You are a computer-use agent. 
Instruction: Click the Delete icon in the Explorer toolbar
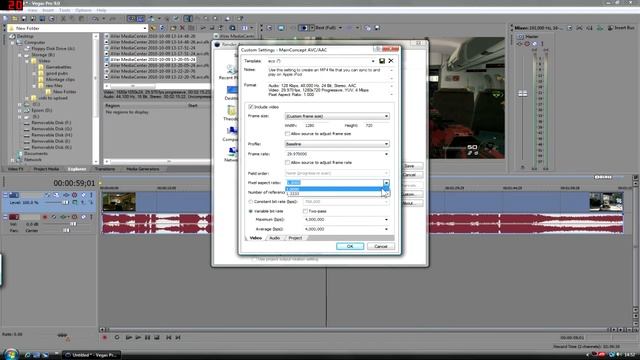[x=182, y=28]
